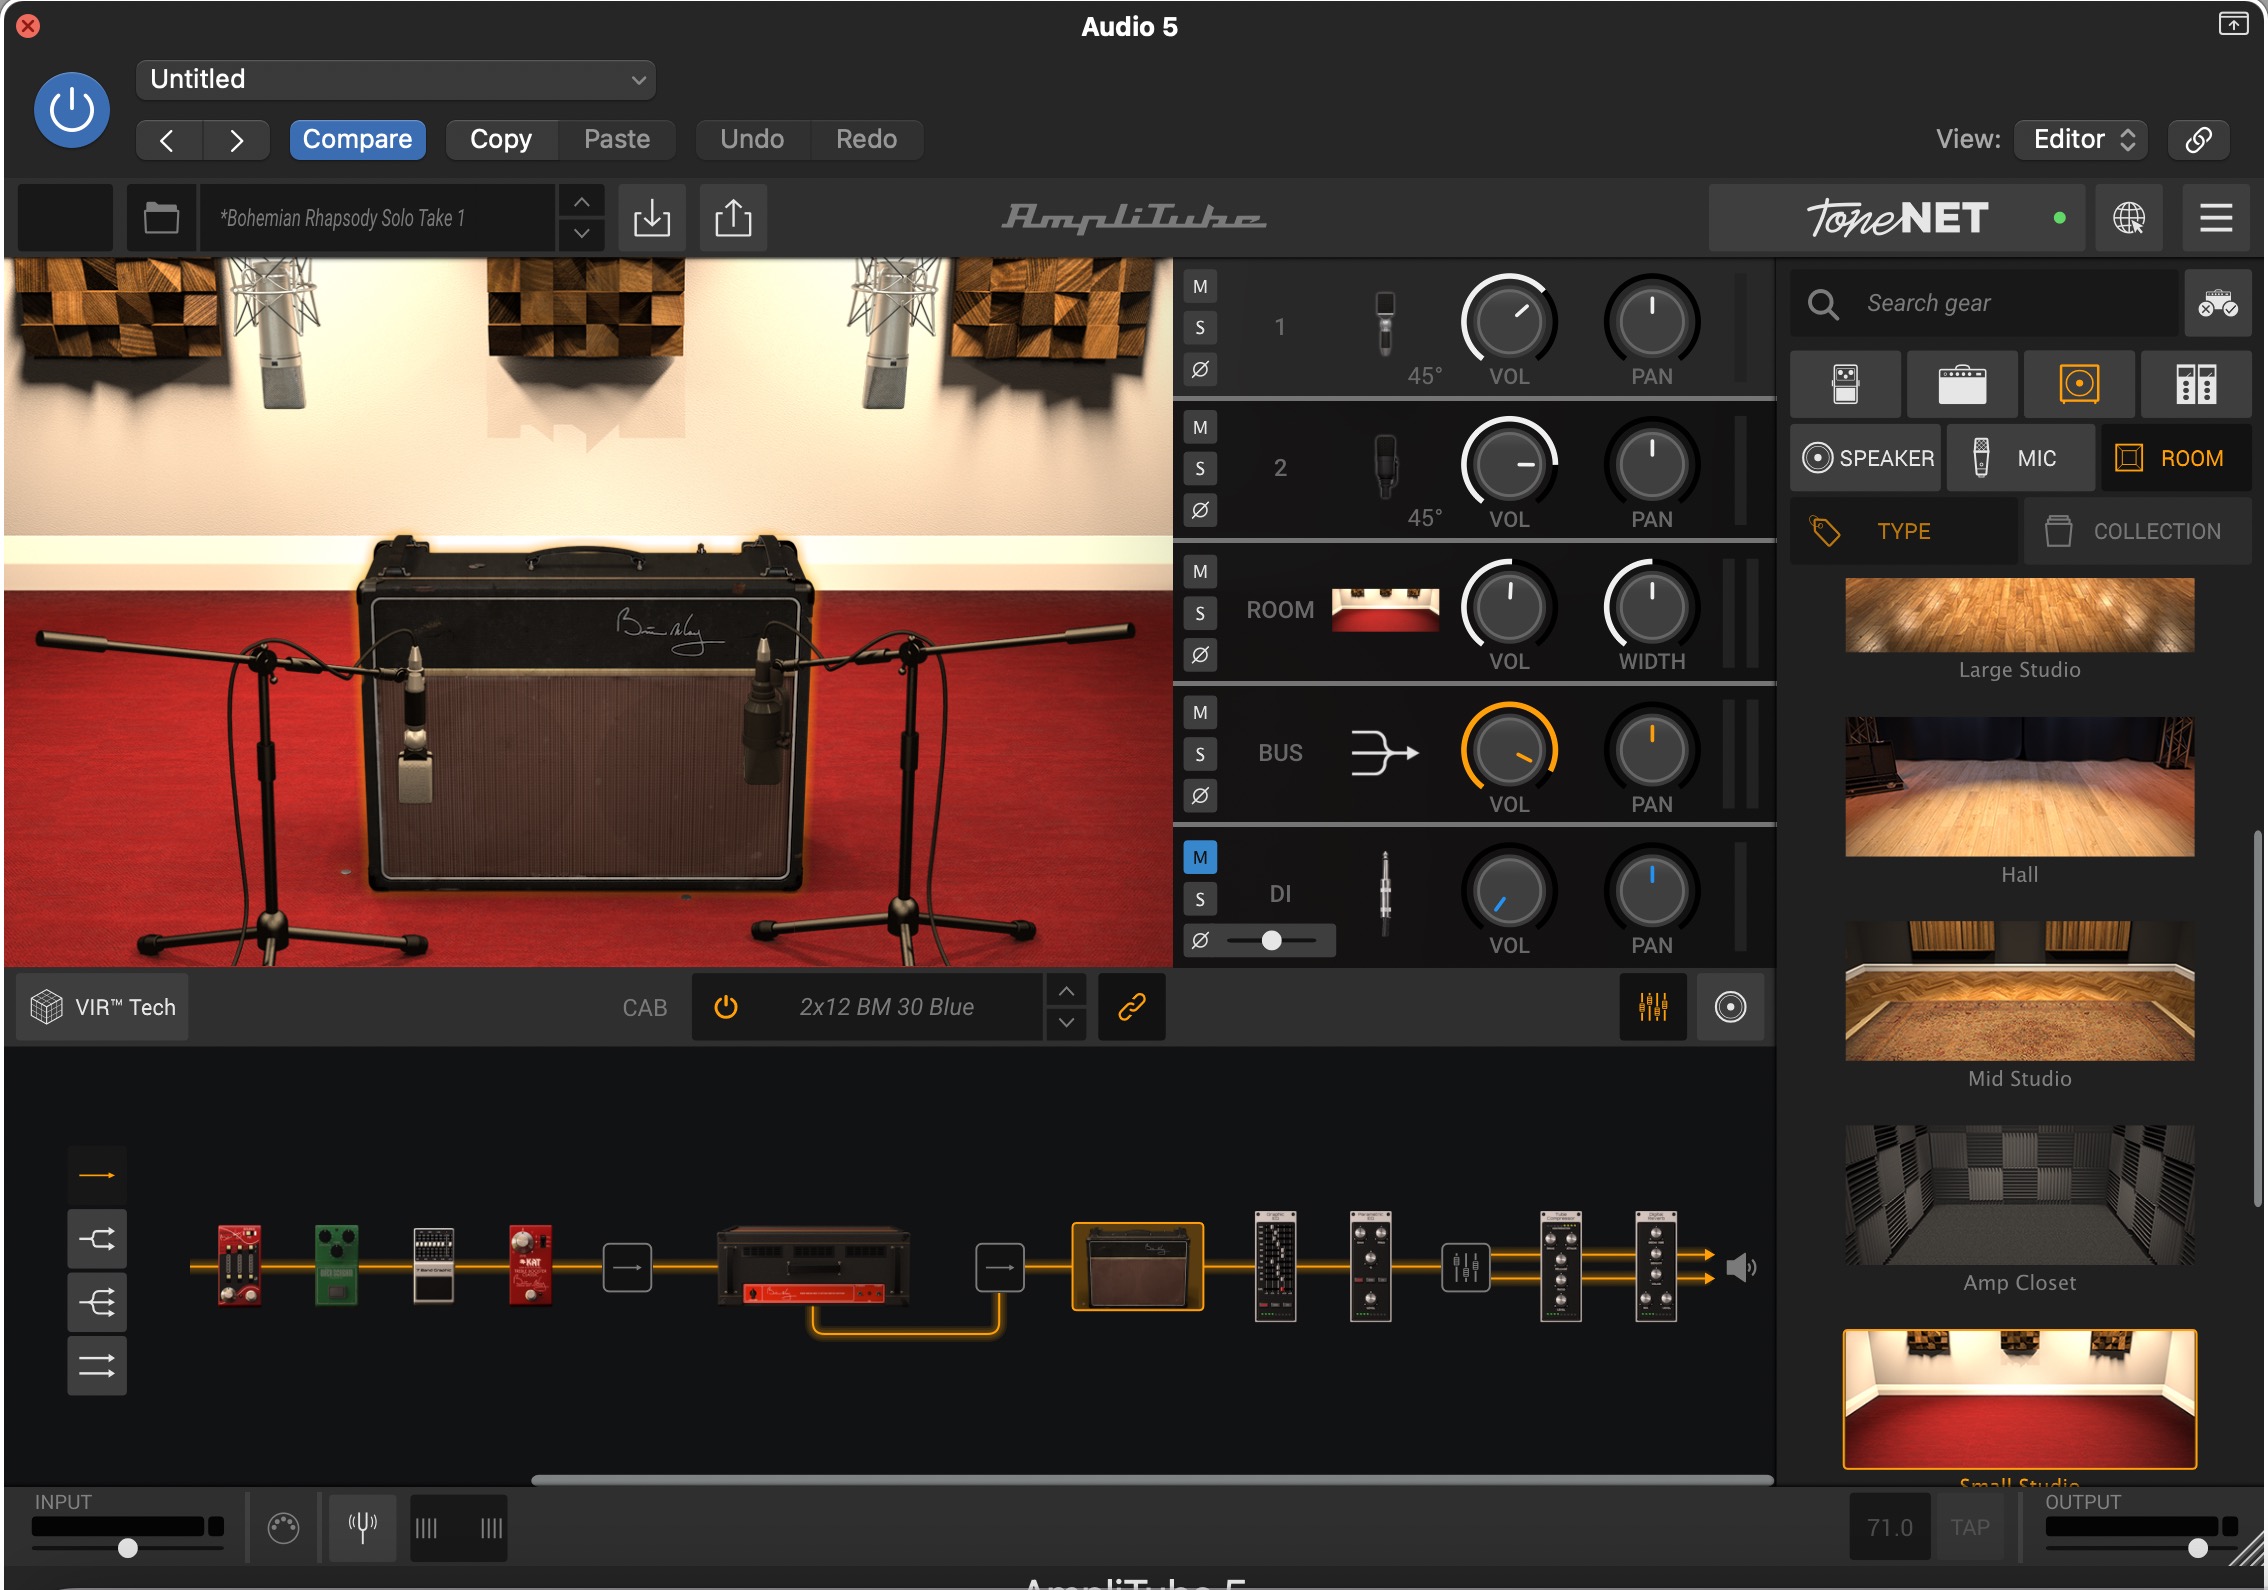This screenshot has height=1590, width=2268.
Task: Toggle the CAB power button
Action: click(x=726, y=1007)
